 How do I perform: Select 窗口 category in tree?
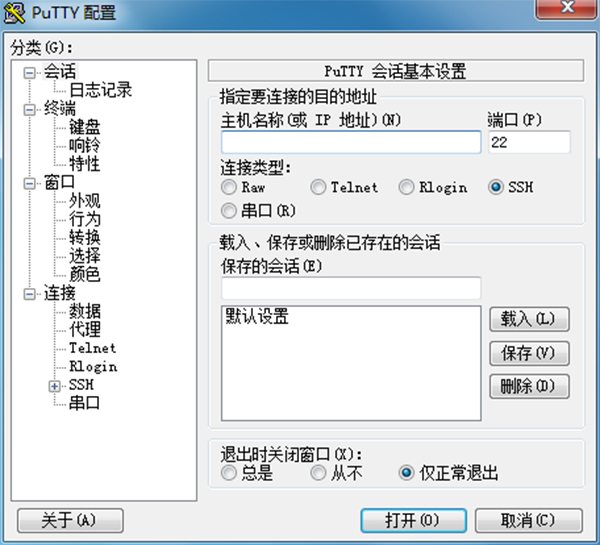point(59,183)
